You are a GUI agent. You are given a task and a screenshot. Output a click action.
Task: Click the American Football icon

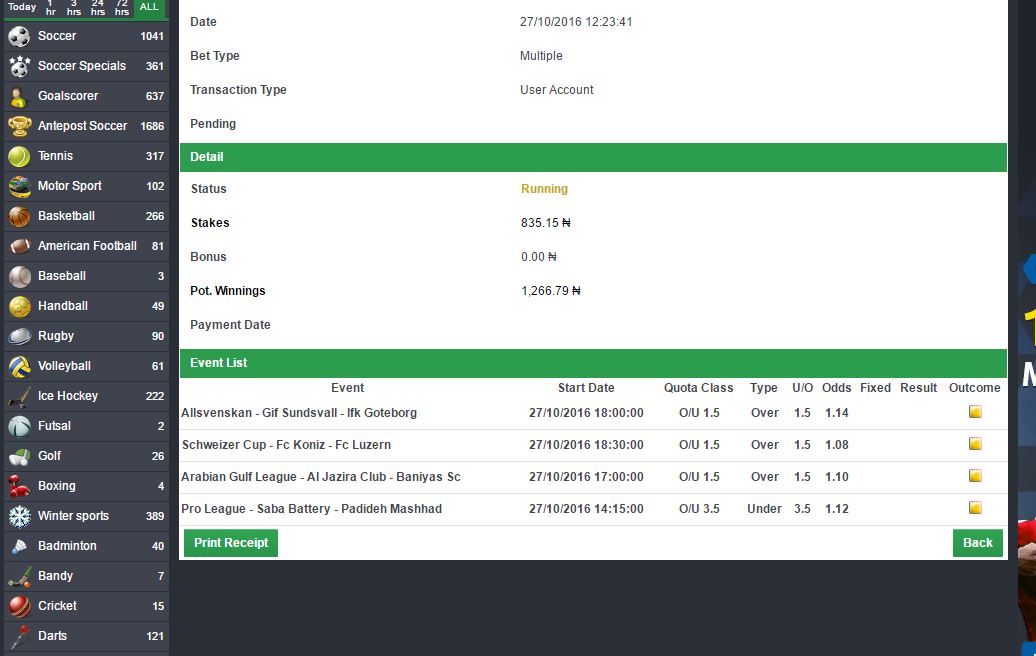[x=19, y=246]
